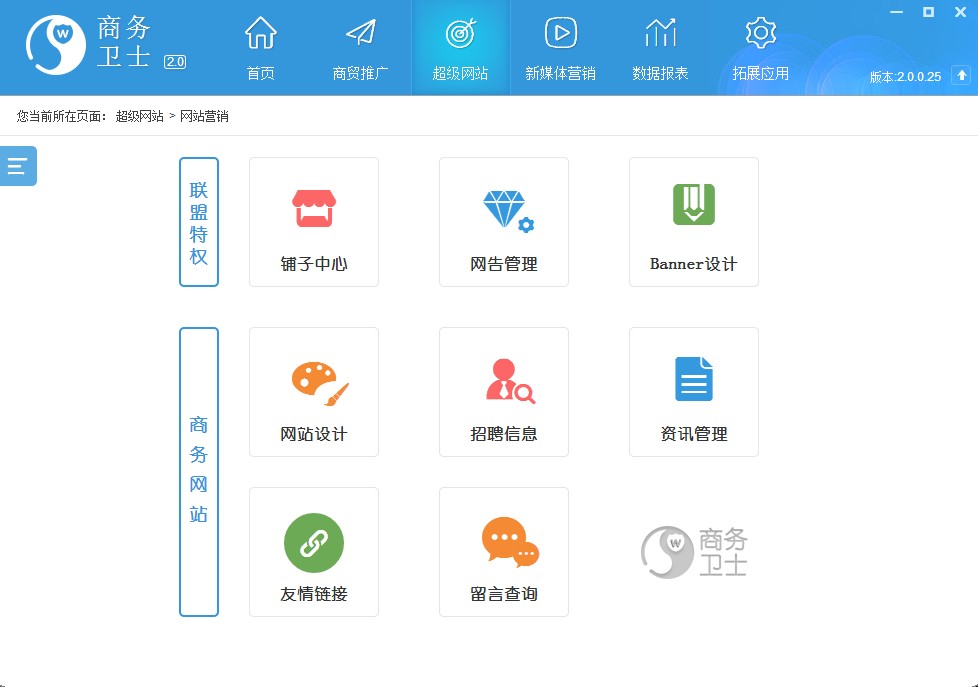Click the version update arrow icon

(x=961, y=75)
